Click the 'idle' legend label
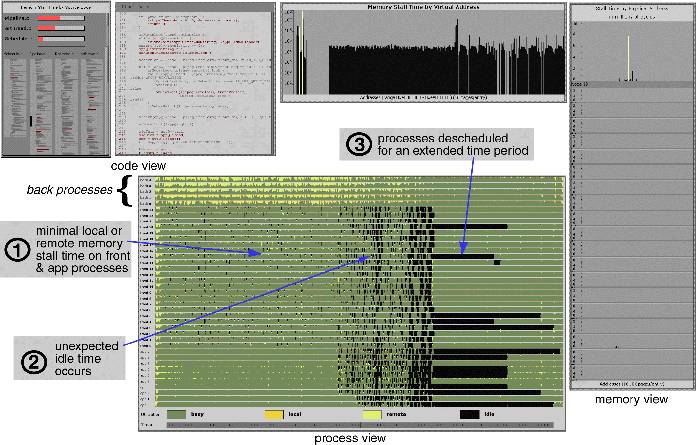Viewport: 696px width, 445px height. point(489,414)
